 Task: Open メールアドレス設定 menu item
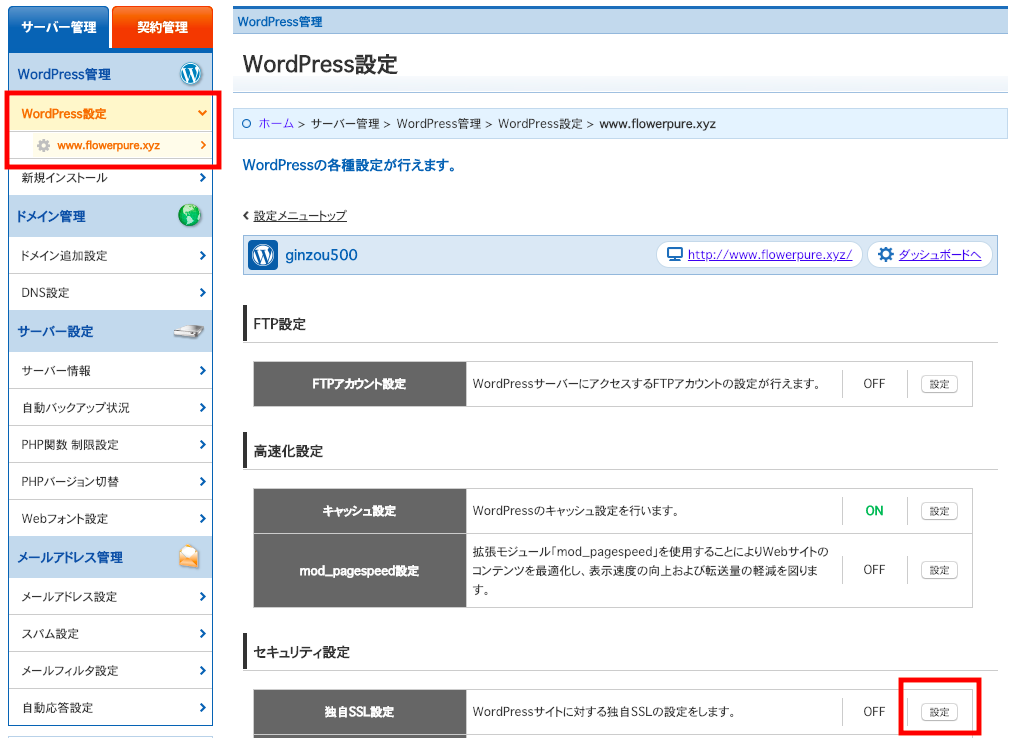(111, 596)
